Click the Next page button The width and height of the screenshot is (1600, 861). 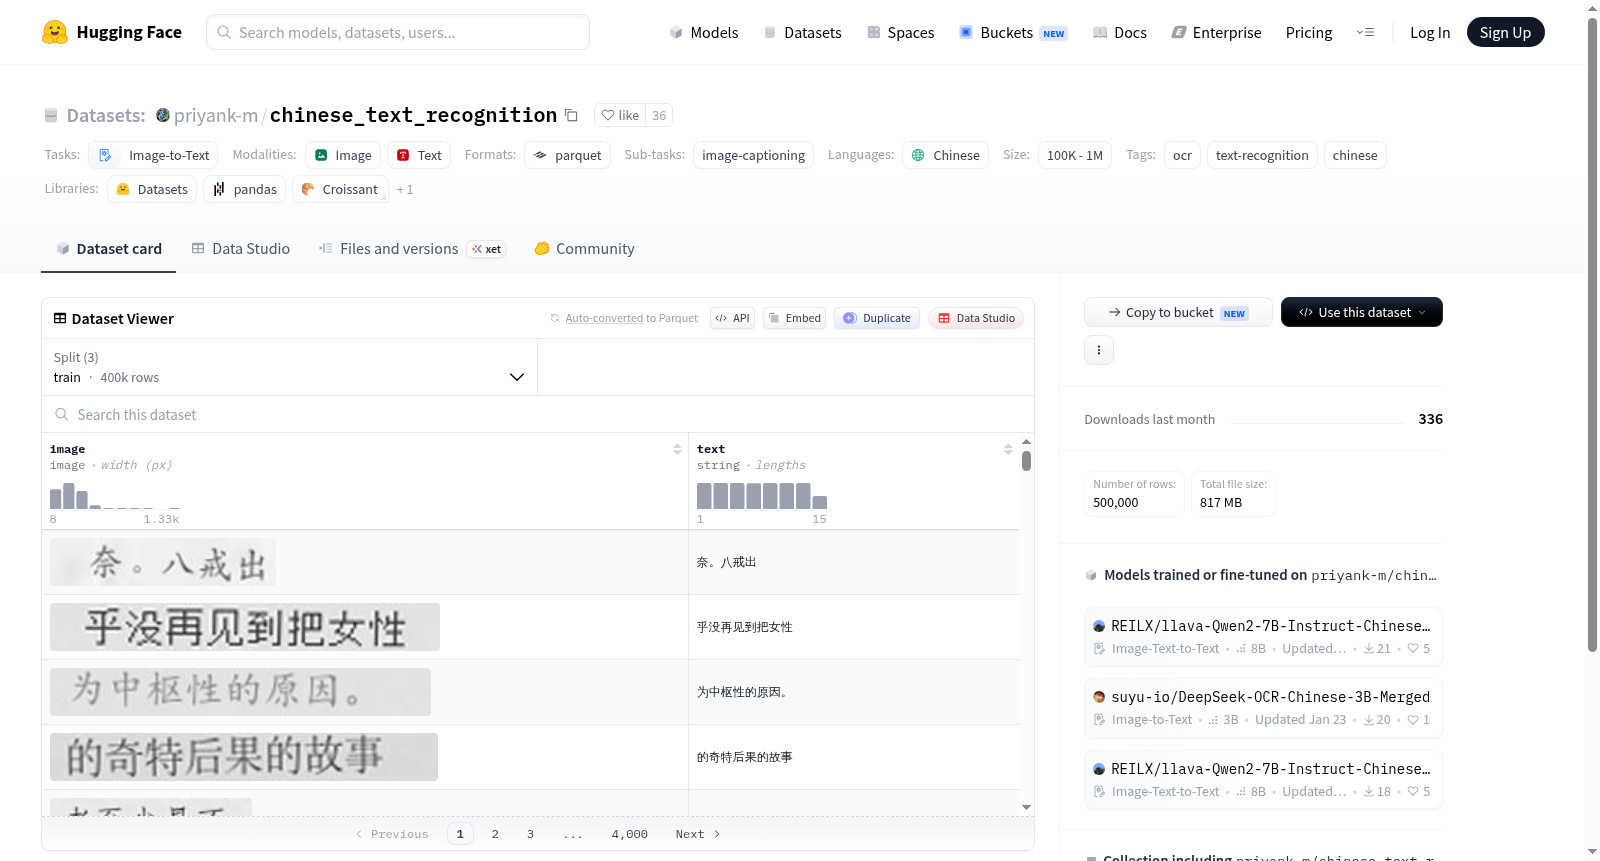(697, 834)
